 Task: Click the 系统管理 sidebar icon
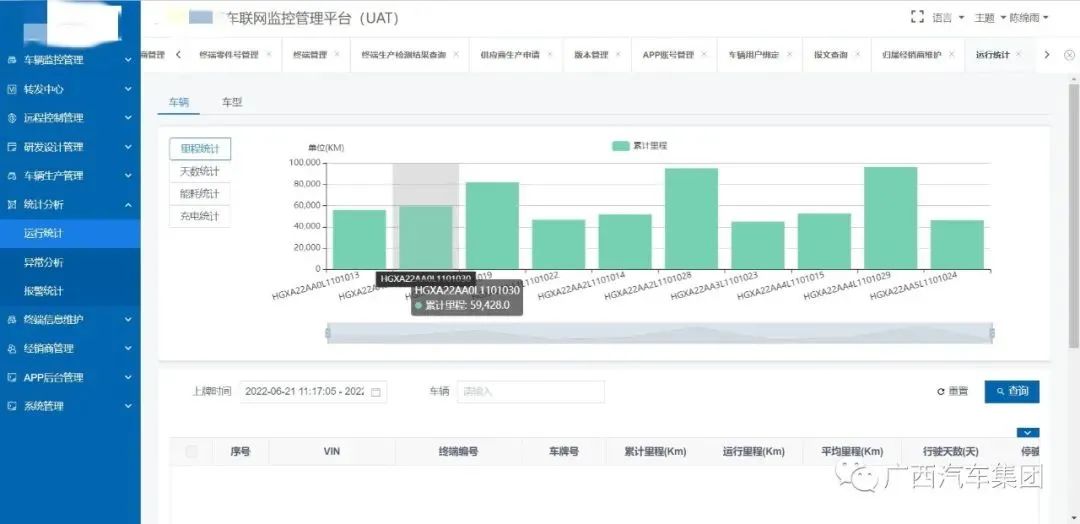pos(12,406)
